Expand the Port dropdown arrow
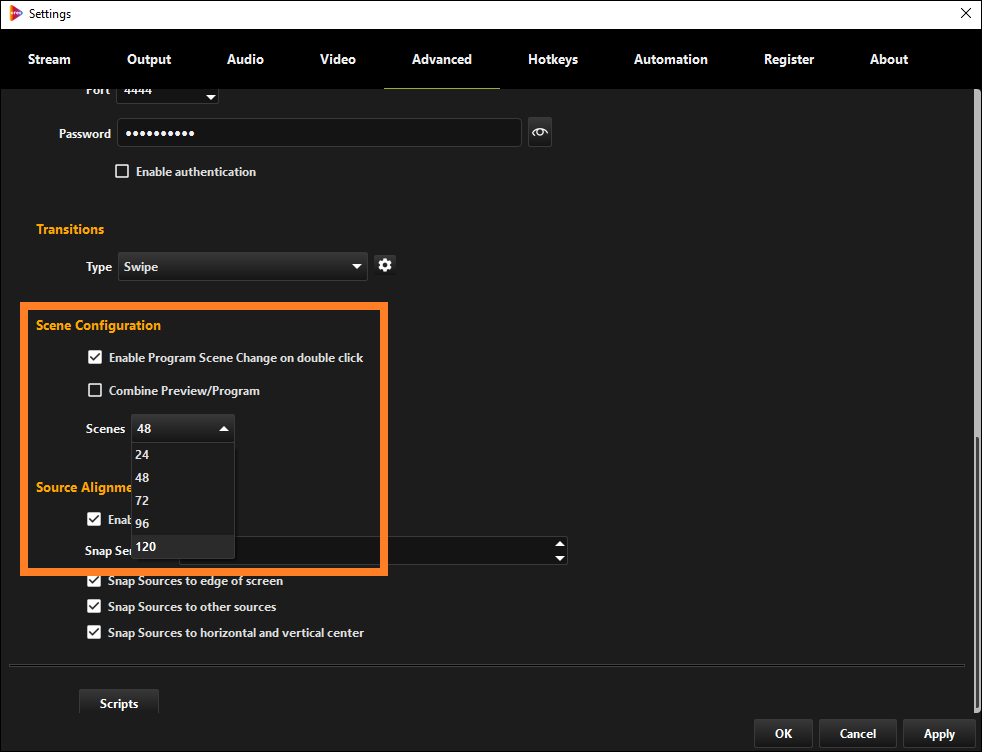The width and height of the screenshot is (982, 752). click(x=210, y=96)
